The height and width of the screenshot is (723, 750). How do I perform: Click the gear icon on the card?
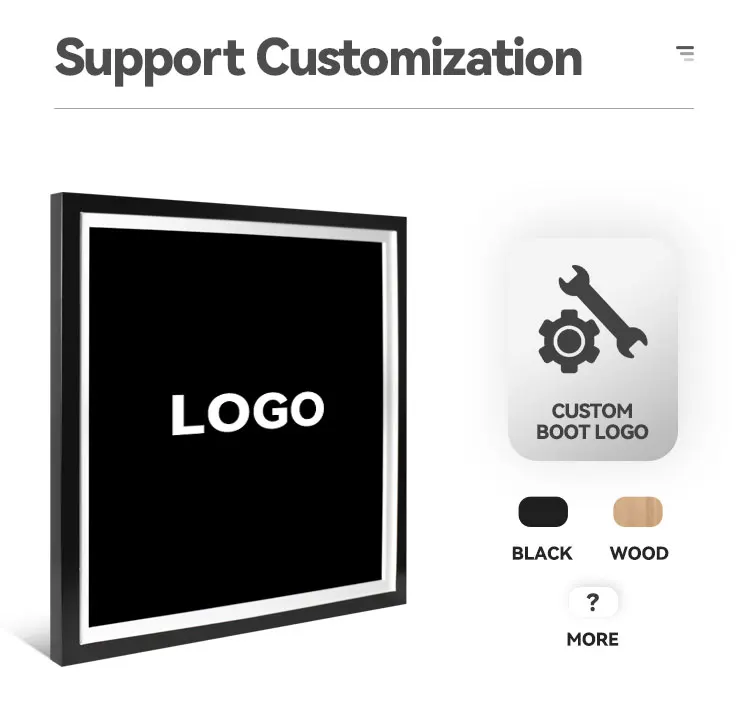[569, 341]
